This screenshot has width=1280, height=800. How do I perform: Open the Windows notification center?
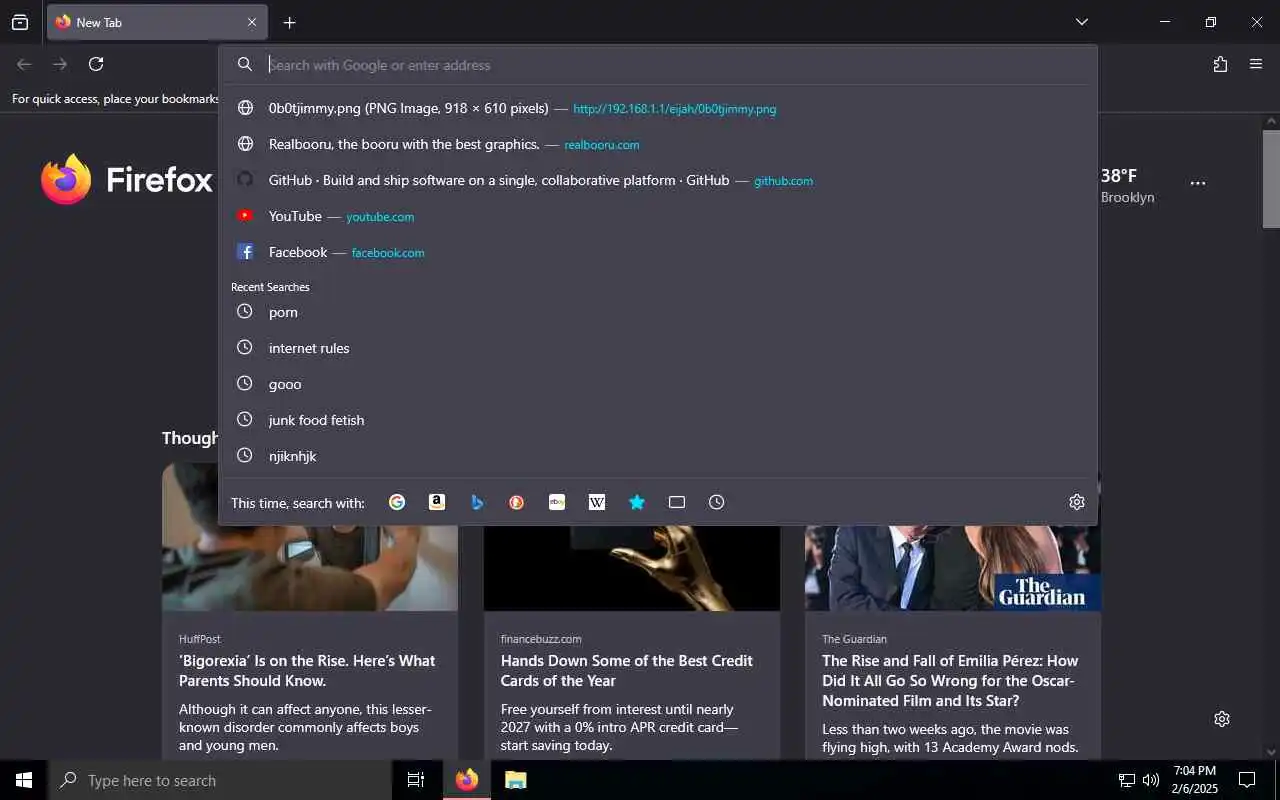pos(1247,780)
